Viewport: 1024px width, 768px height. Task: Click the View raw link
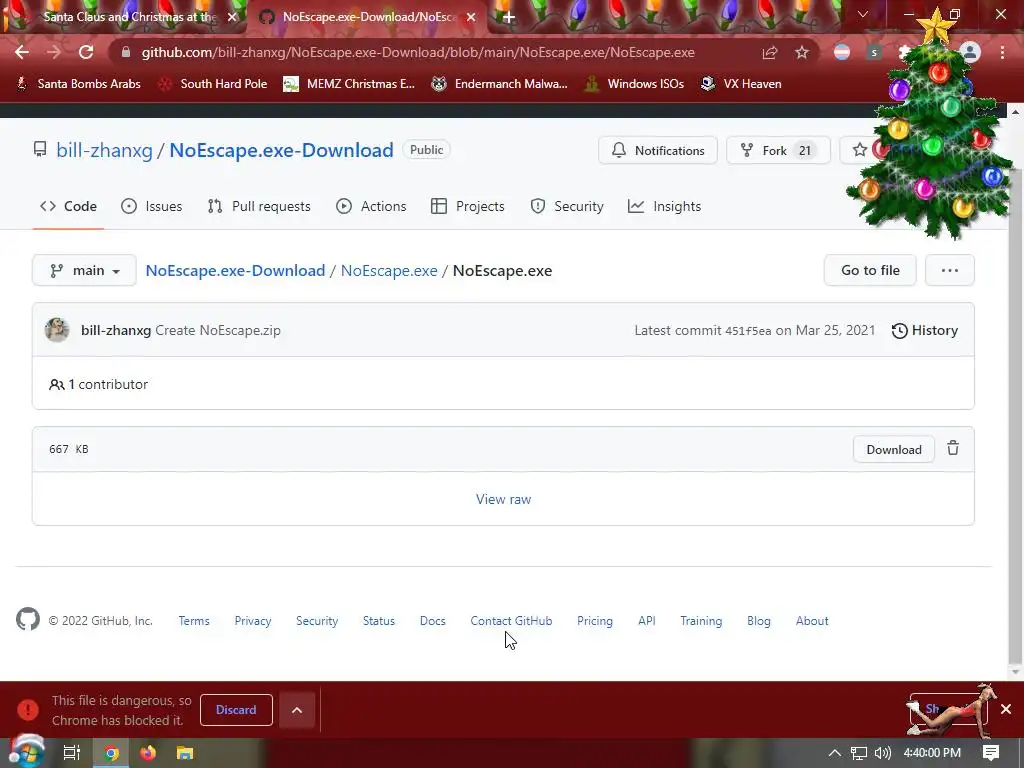pos(504,499)
